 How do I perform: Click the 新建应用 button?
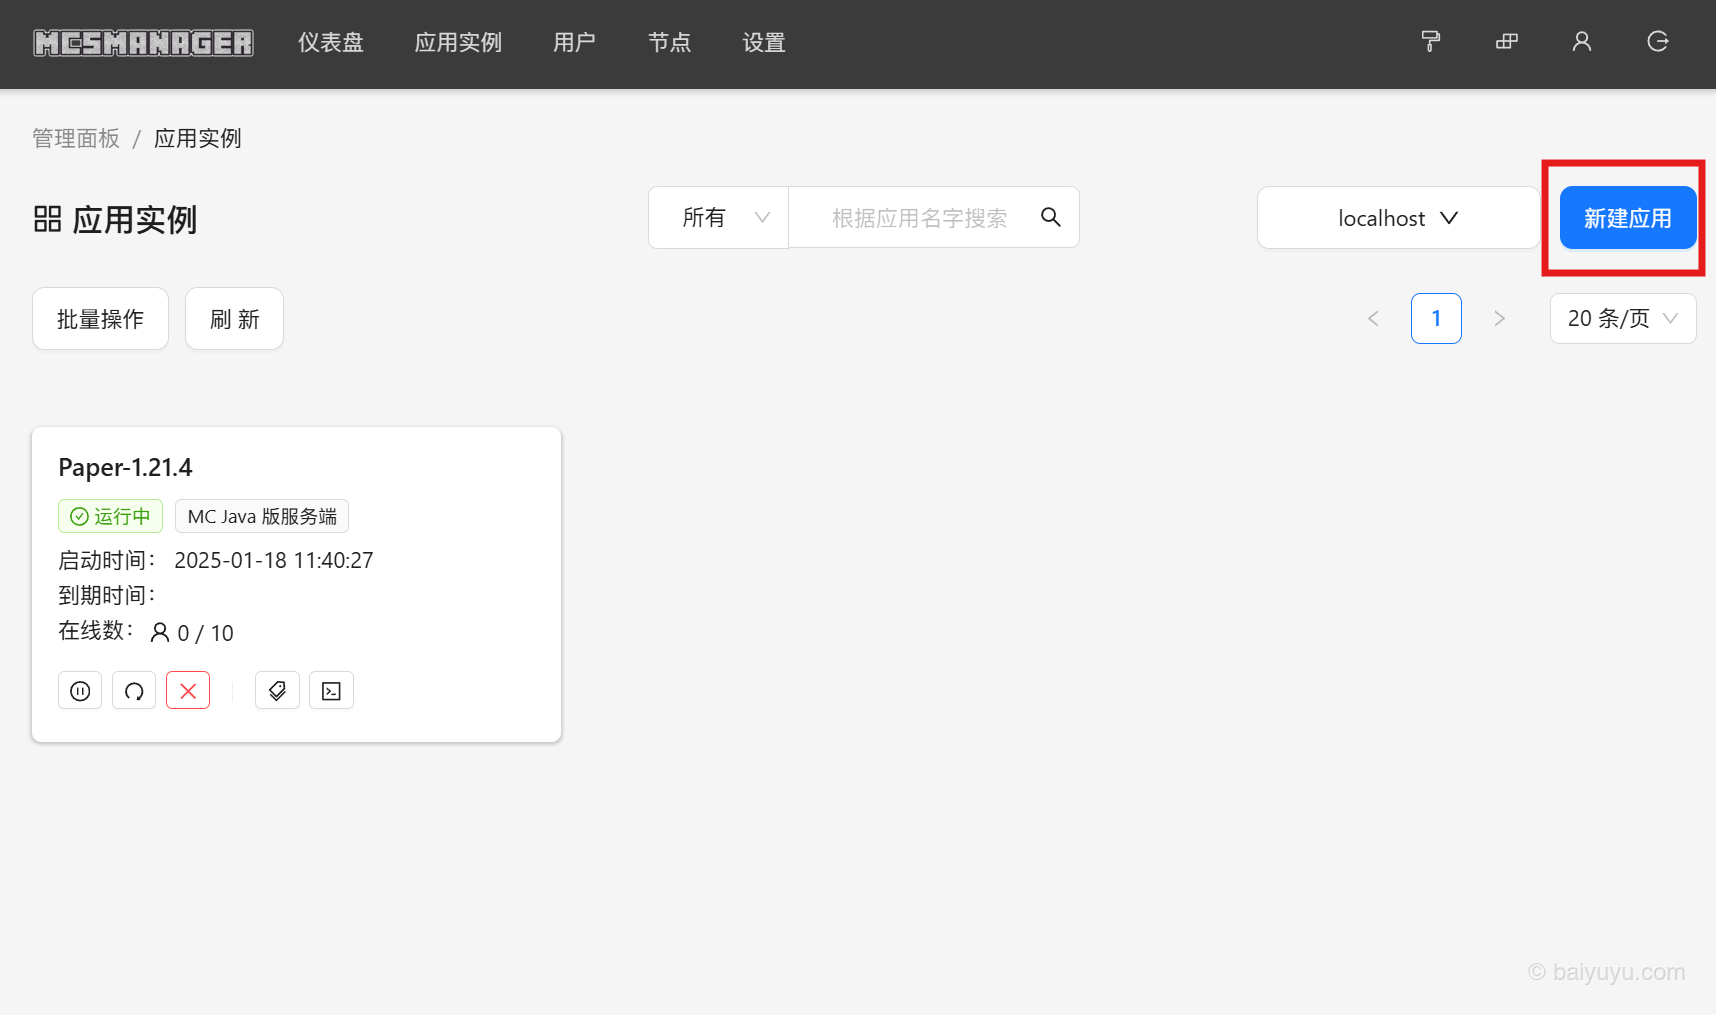click(1627, 217)
